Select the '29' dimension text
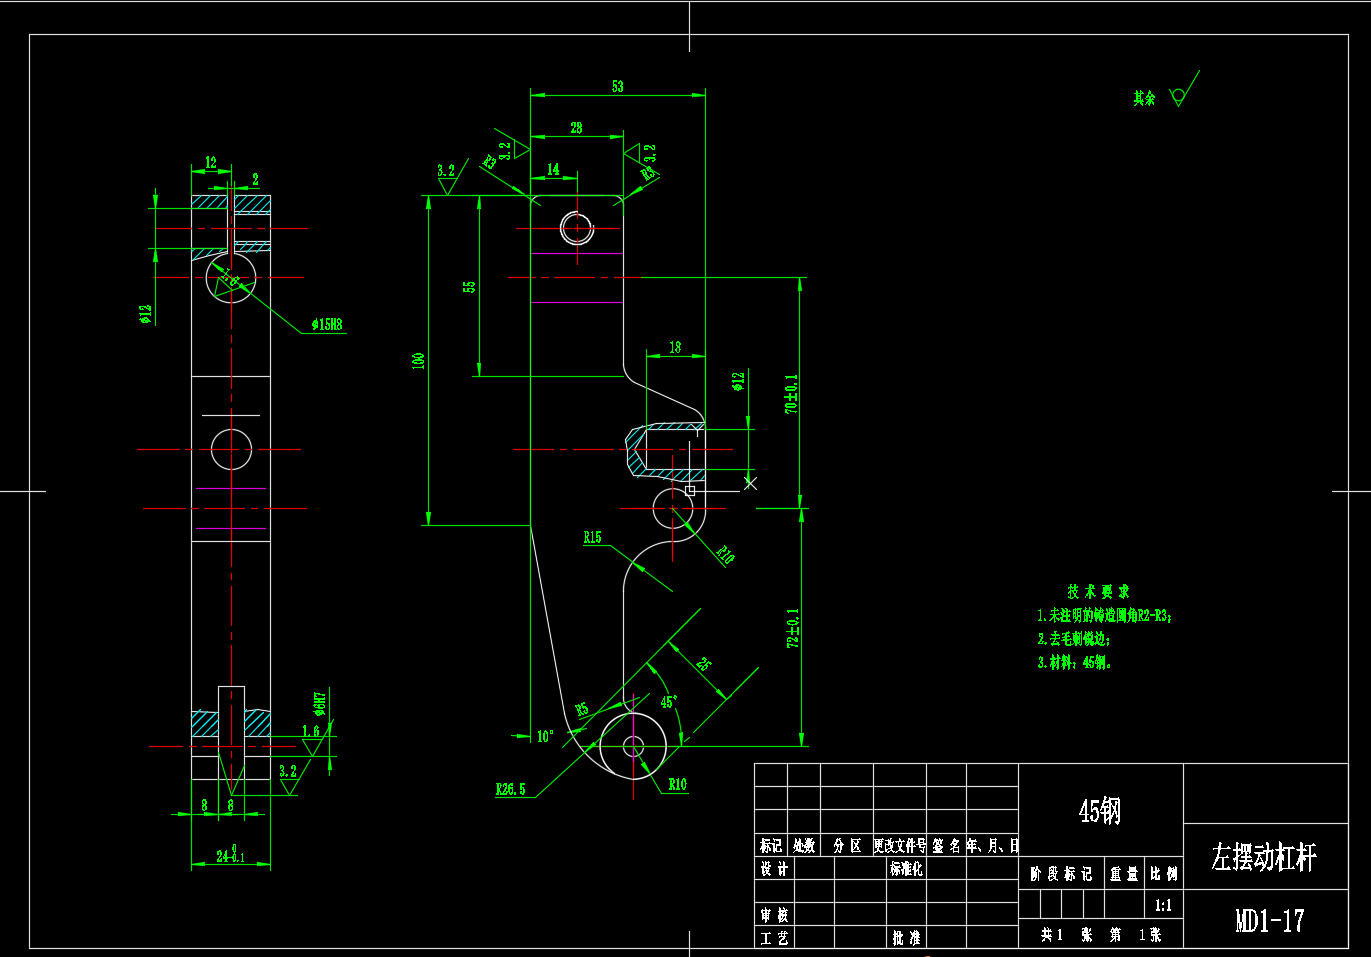1371x957 pixels. (576, 128)
